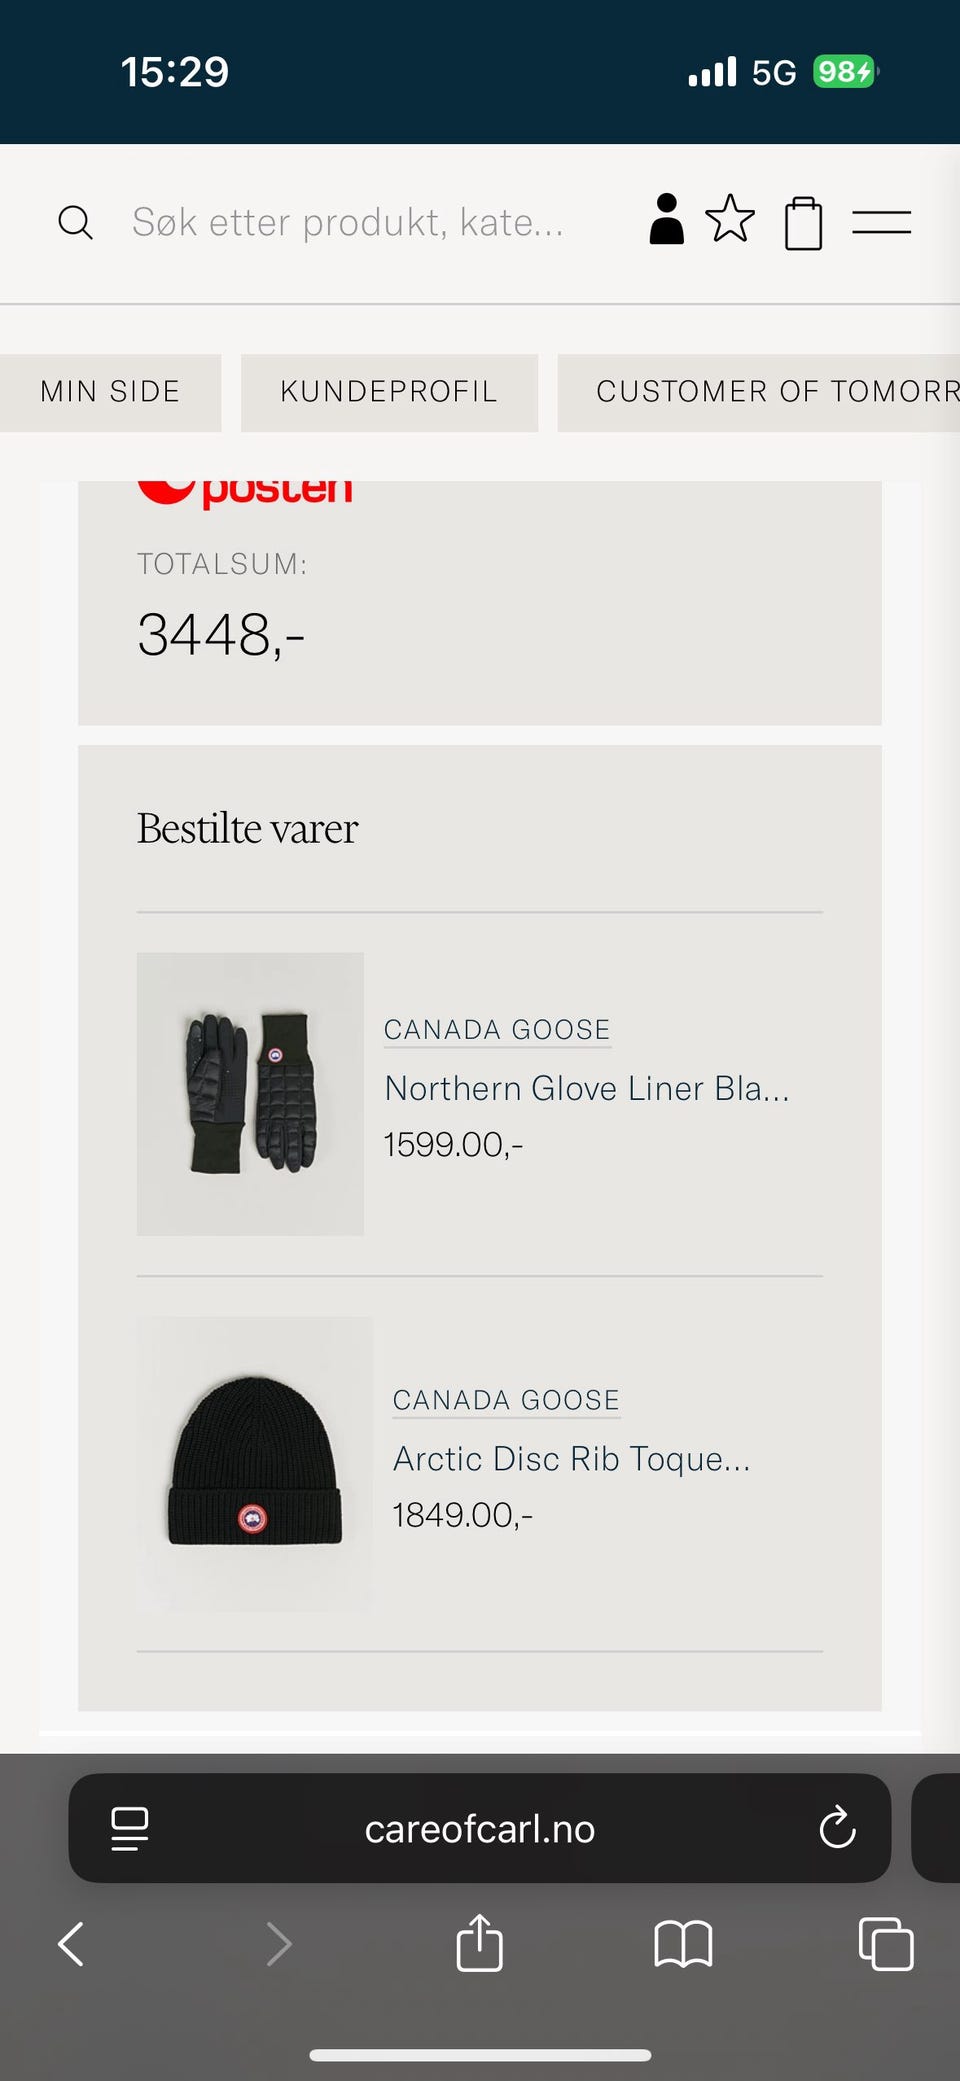Select the Min Side tab

(110, 392)
